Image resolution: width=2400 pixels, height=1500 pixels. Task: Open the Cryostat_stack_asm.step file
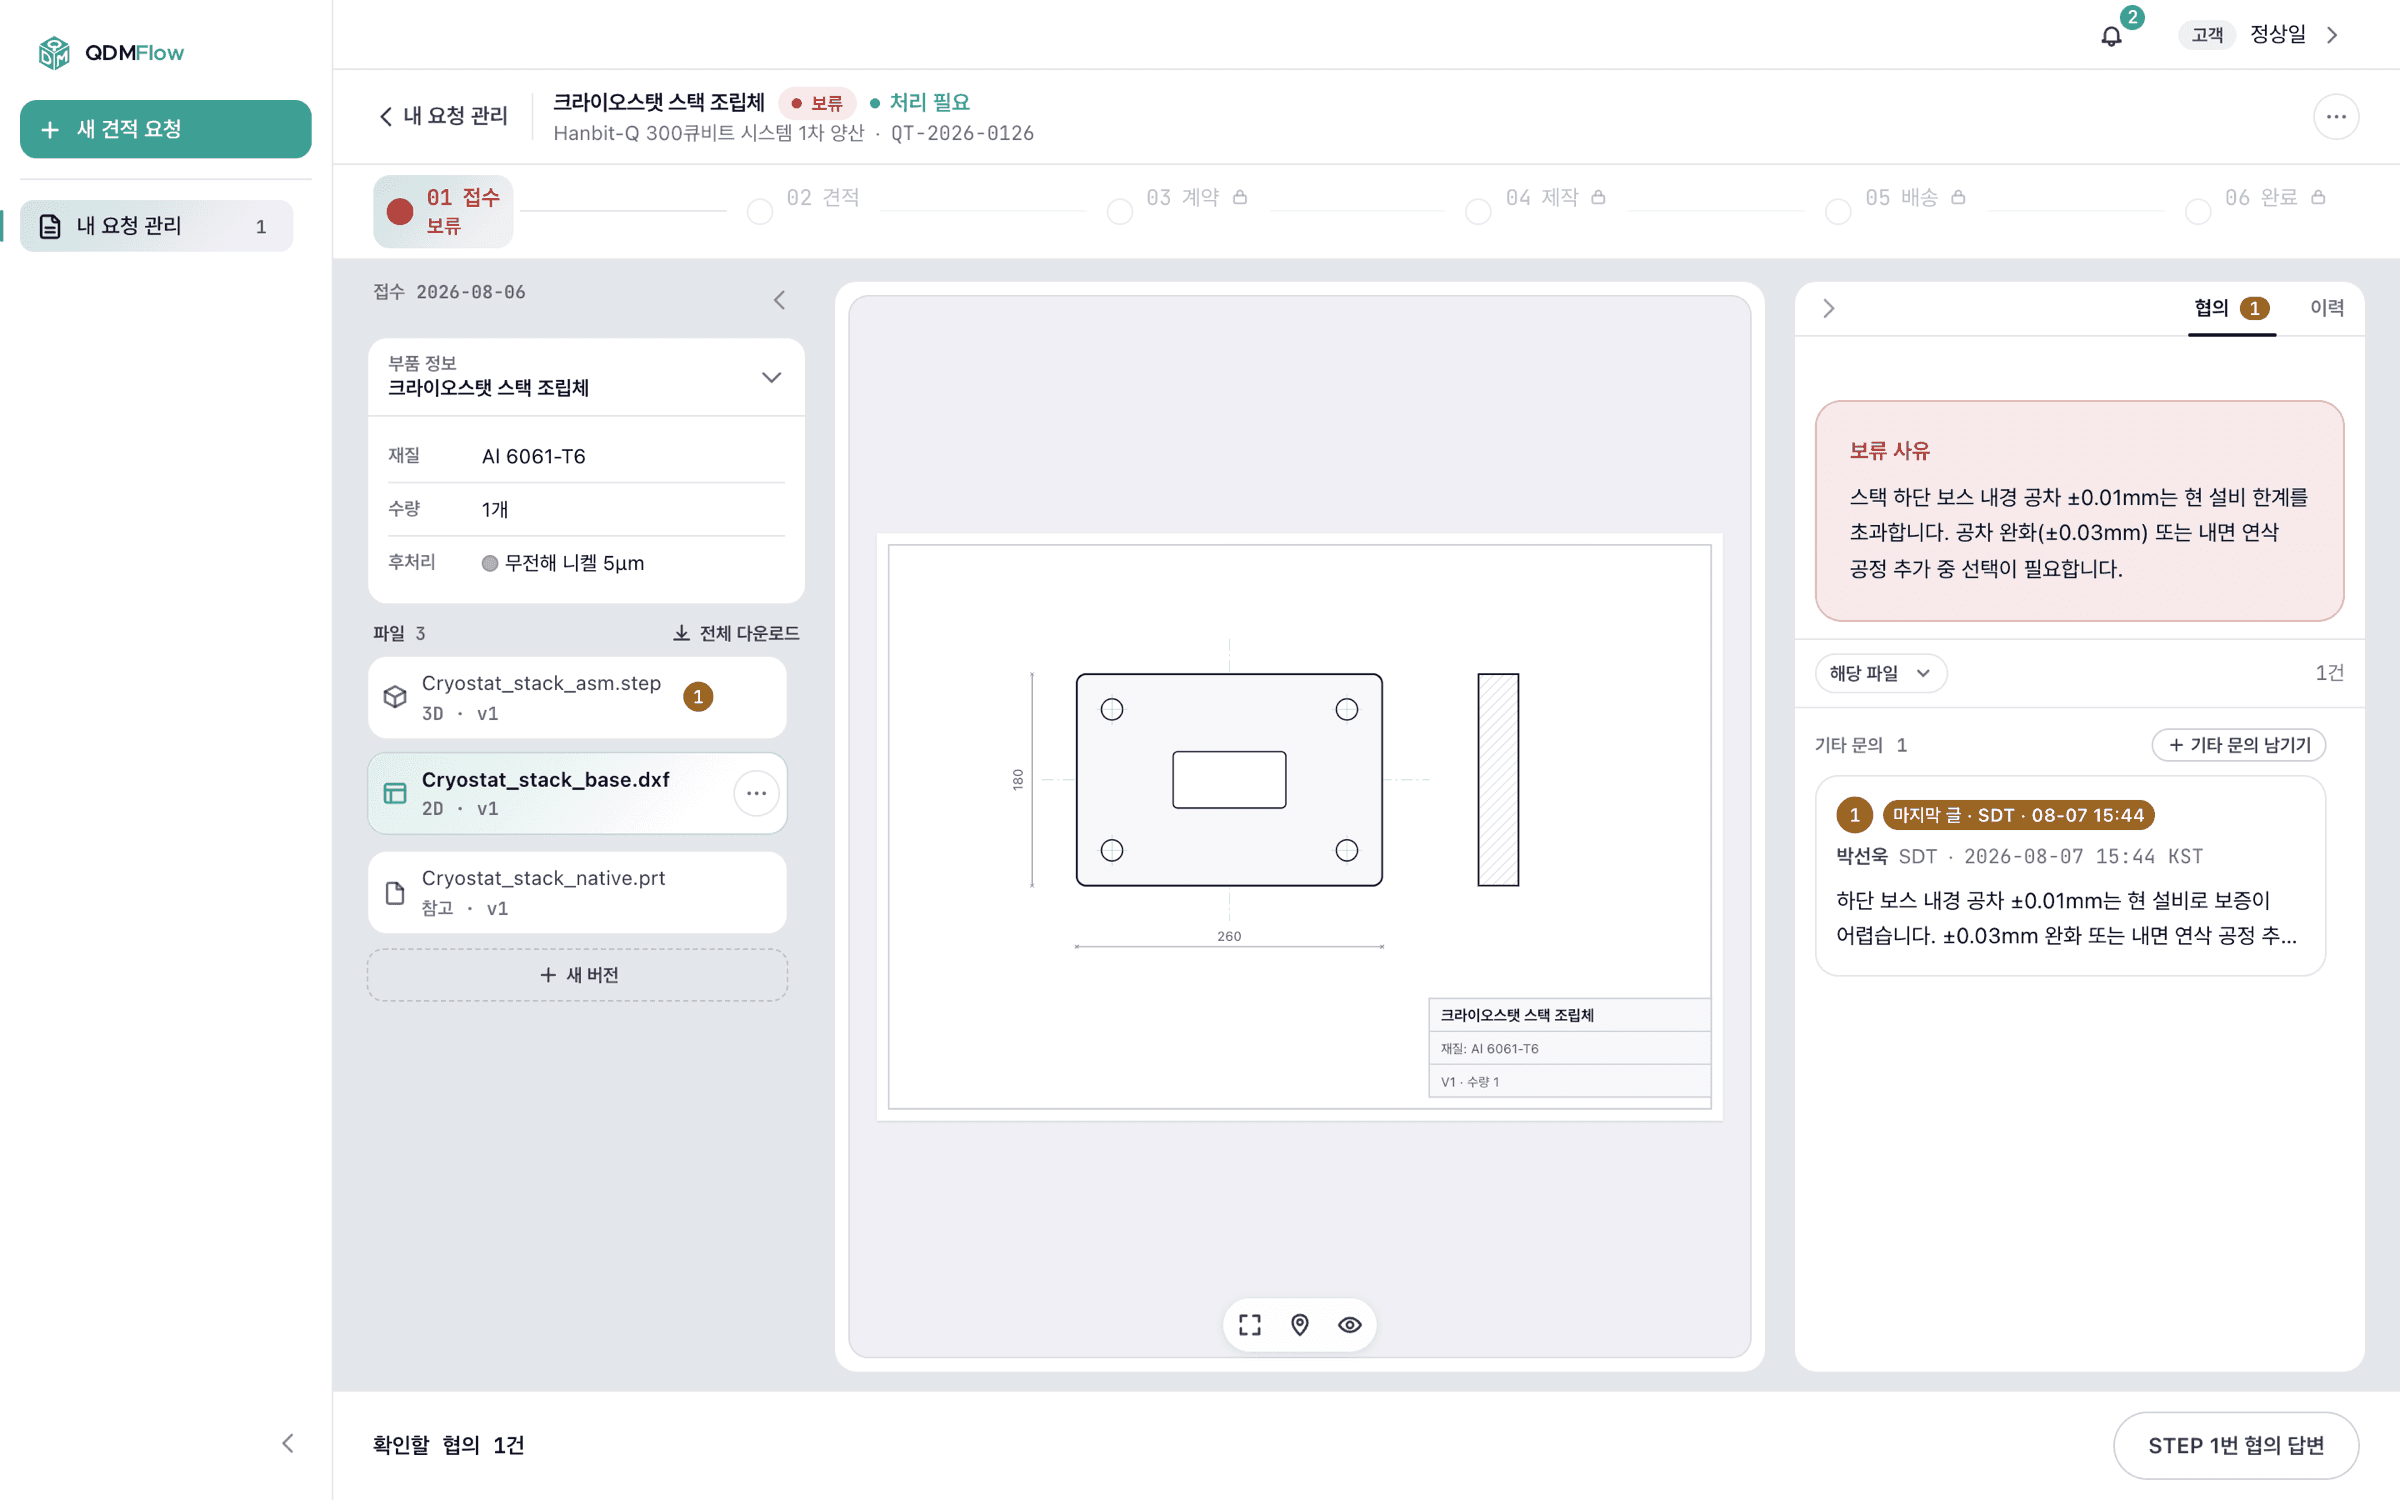click(578, 698)
